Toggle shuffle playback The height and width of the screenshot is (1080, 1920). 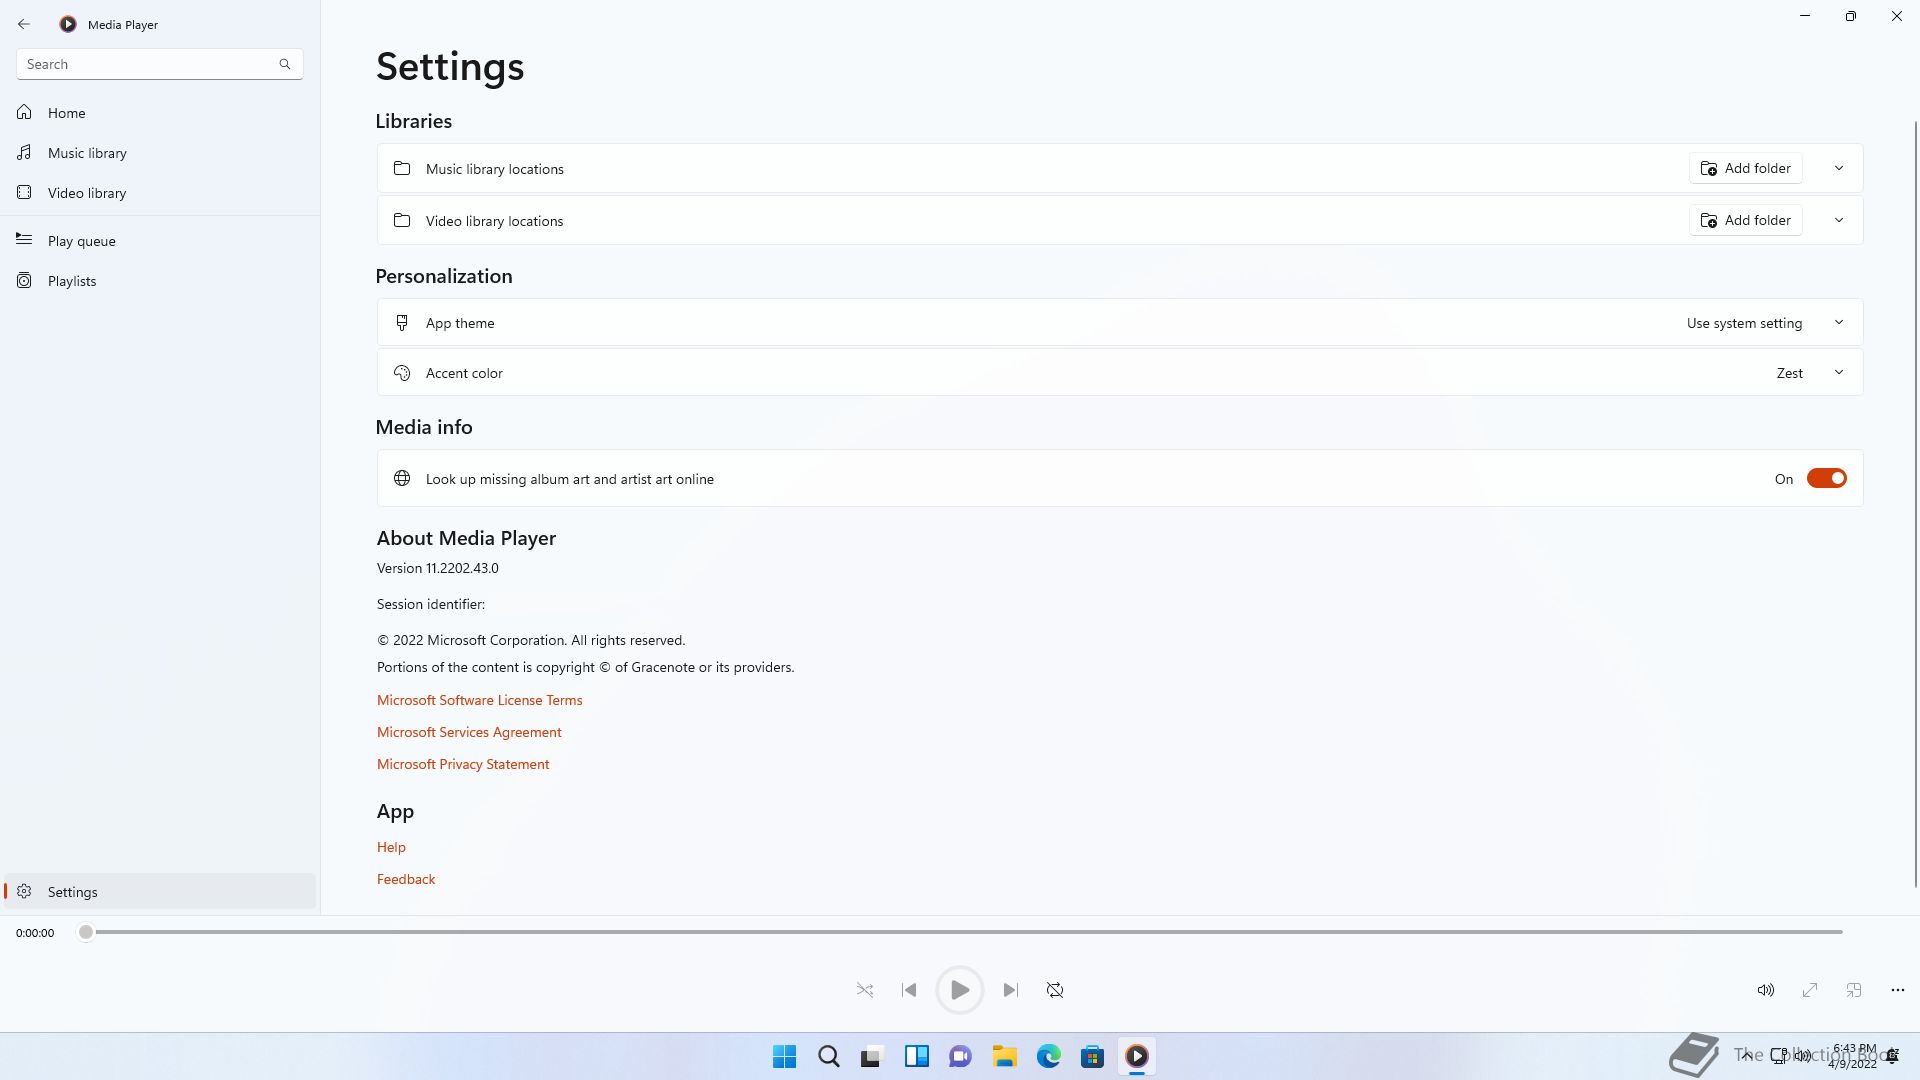coord(865,990)
